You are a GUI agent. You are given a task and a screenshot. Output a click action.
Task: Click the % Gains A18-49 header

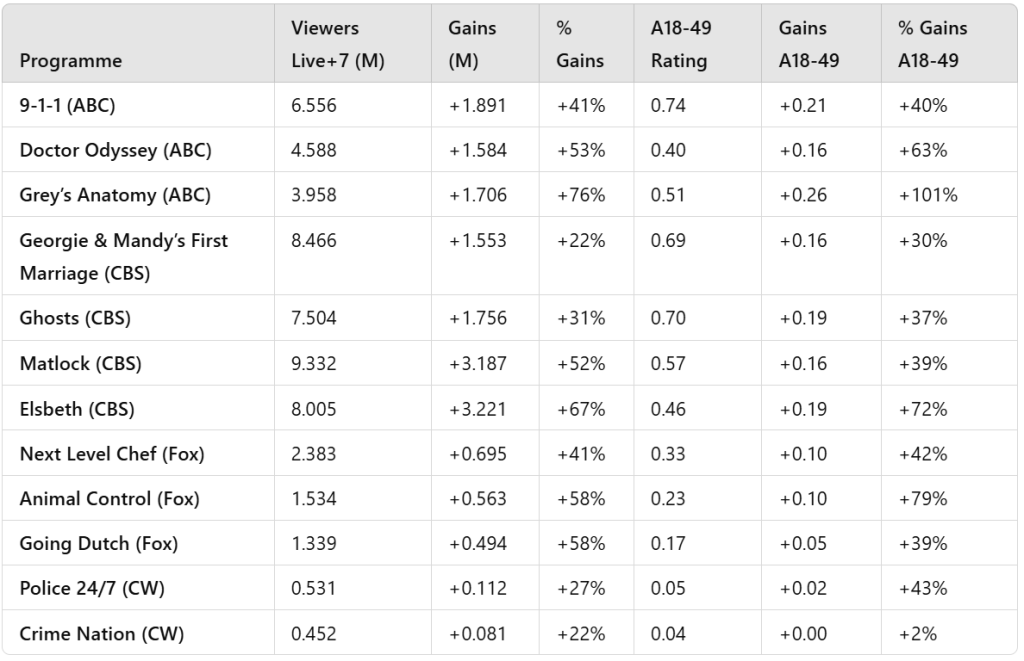tap(932, 44)
